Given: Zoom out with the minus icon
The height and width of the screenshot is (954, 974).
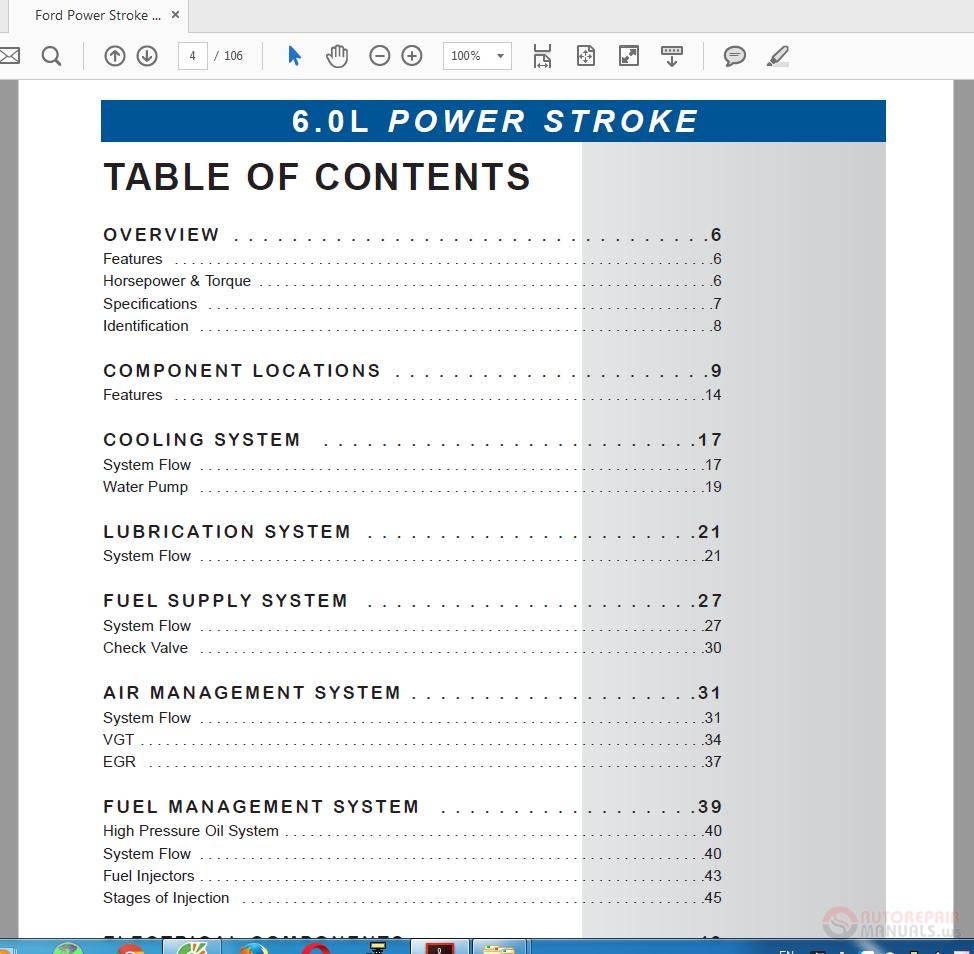Looking at the screenshot, I should click(x=380, y=56).
